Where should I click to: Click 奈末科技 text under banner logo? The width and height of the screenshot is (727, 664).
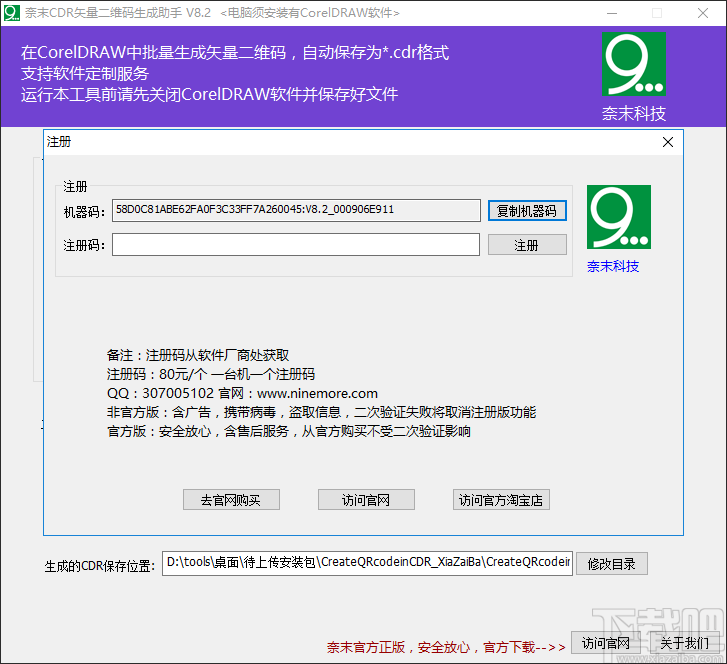(x=634, y=114)
